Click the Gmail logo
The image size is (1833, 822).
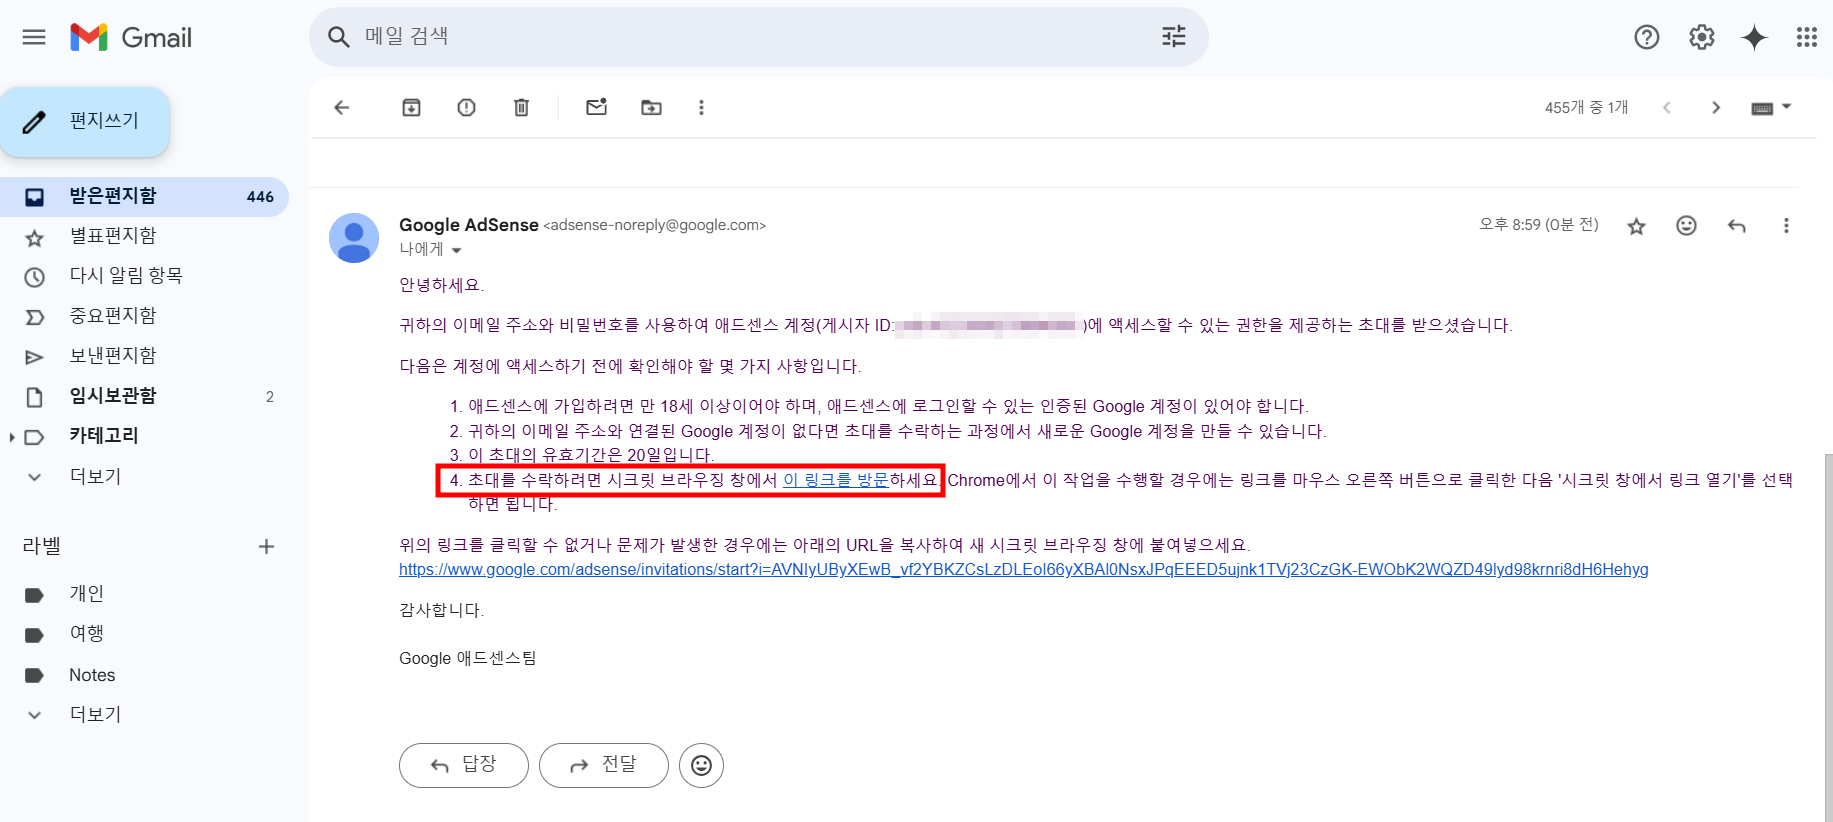click(131, 37)
